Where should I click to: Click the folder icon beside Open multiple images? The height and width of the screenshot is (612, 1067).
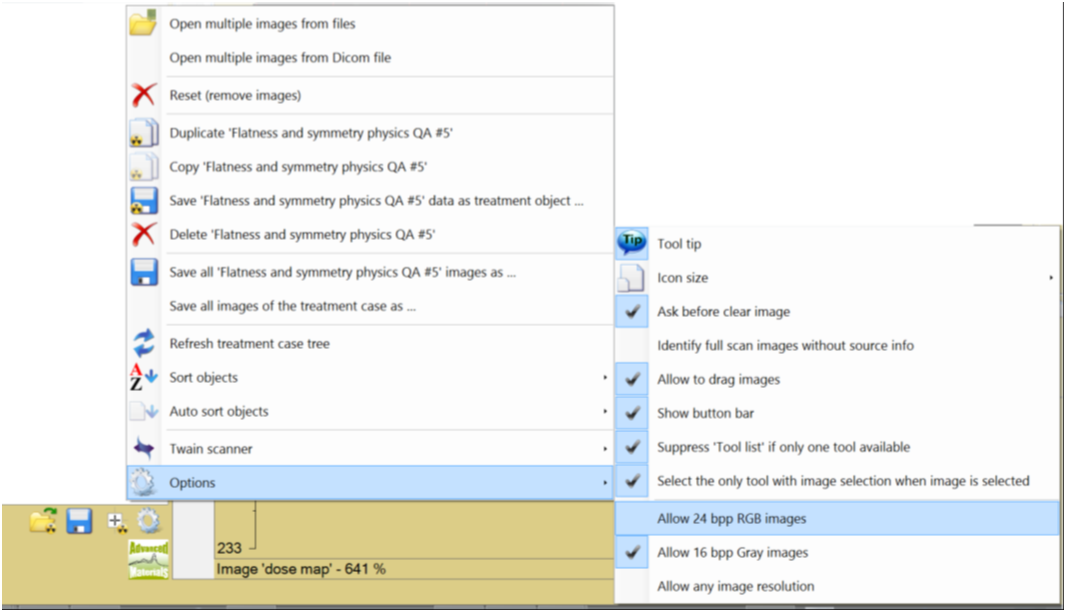143,22
